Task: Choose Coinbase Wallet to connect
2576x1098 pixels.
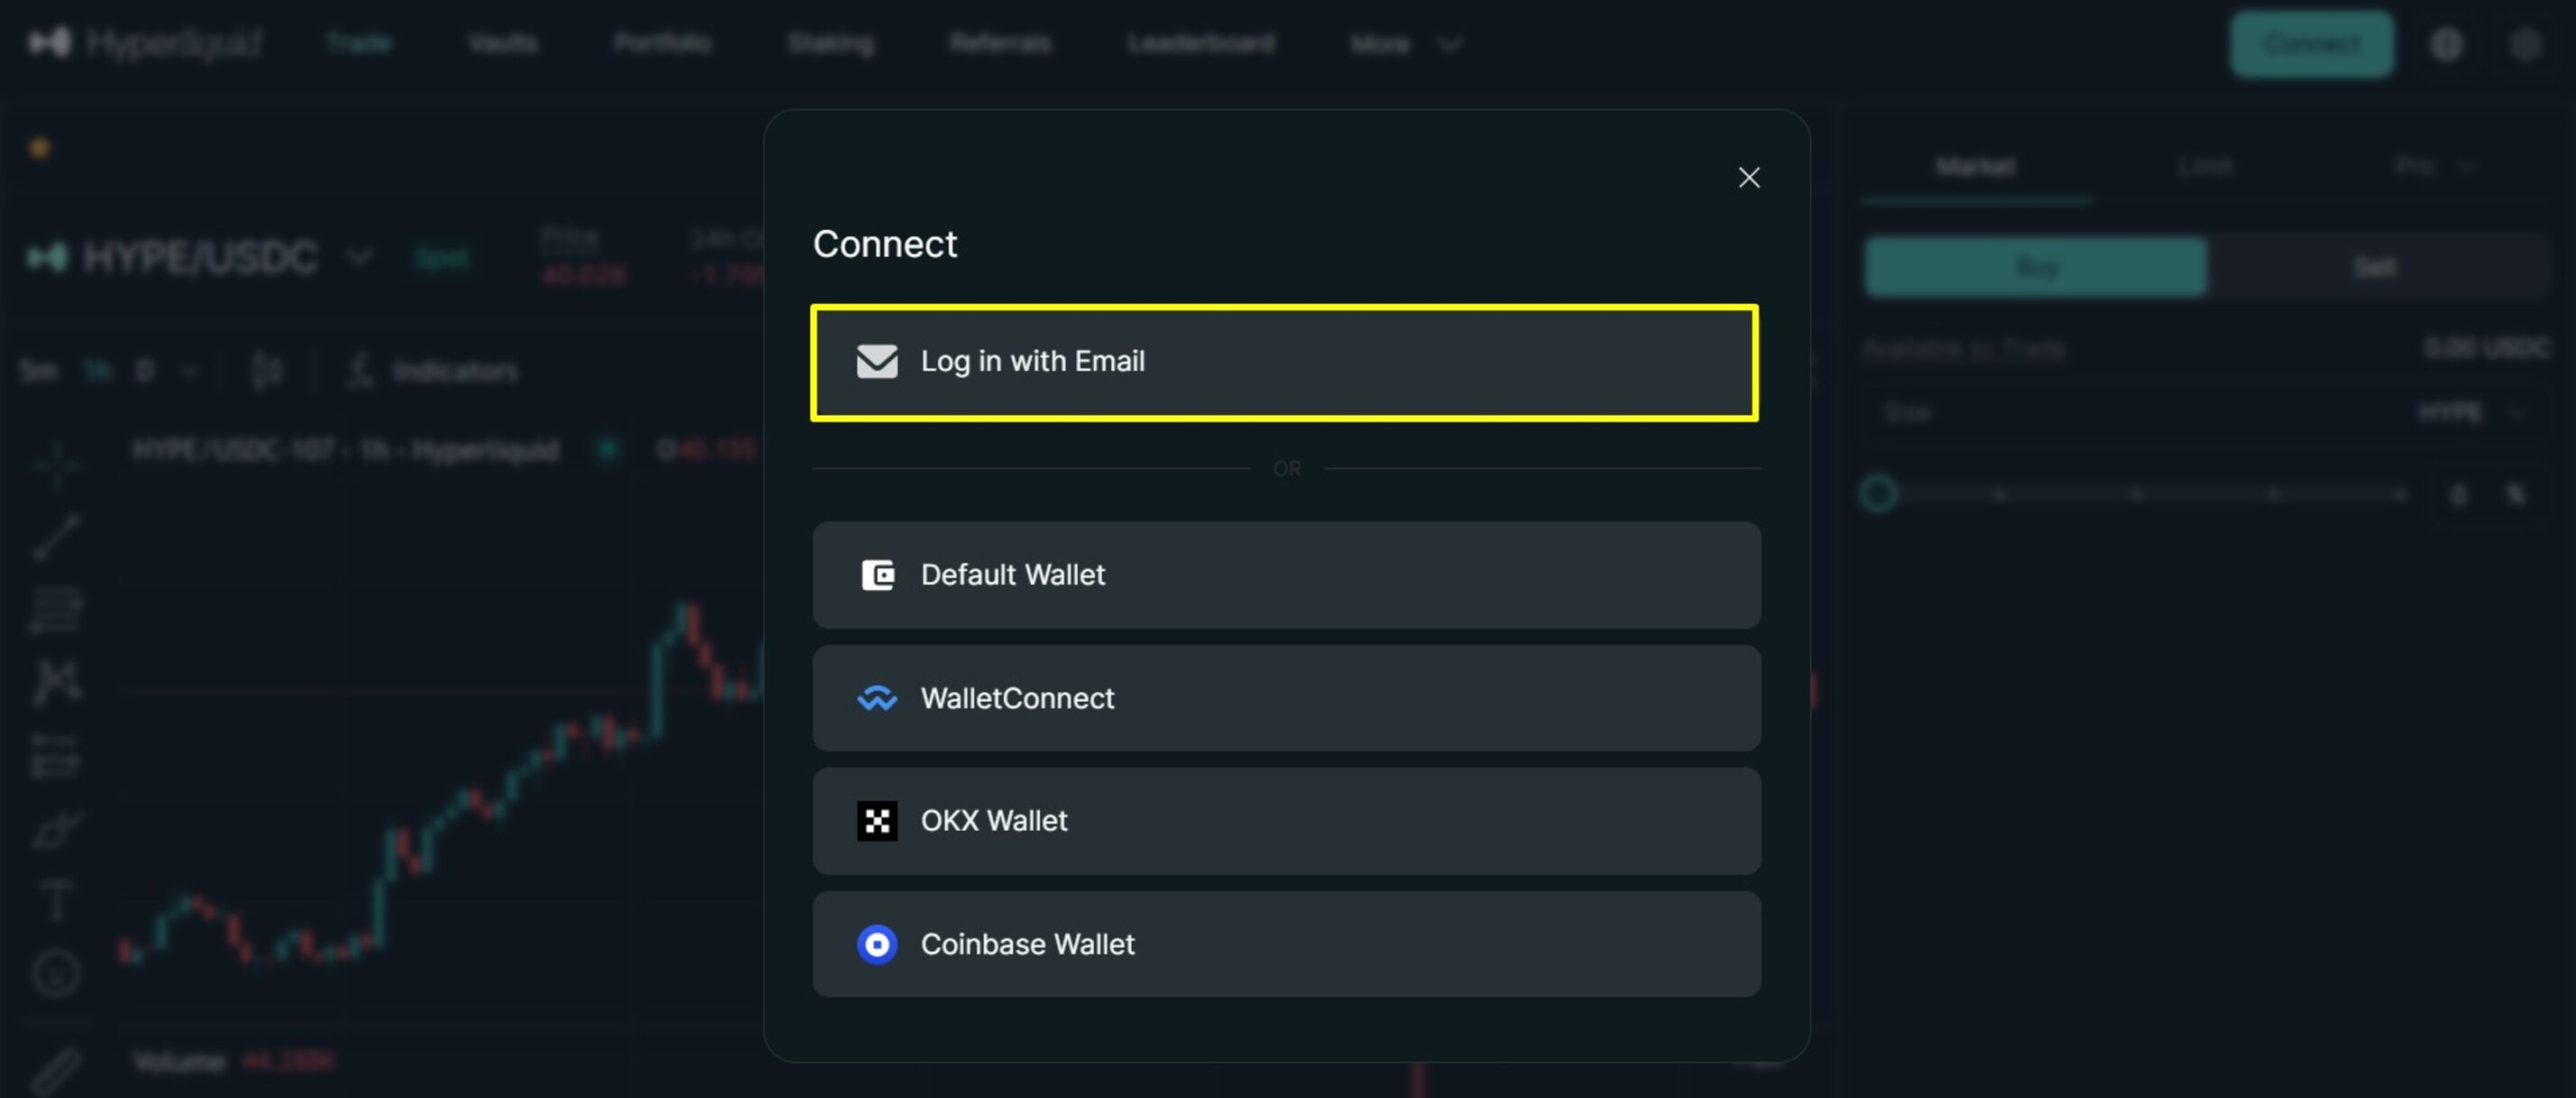Action: pyautogui.click(x=1285, y=944)
